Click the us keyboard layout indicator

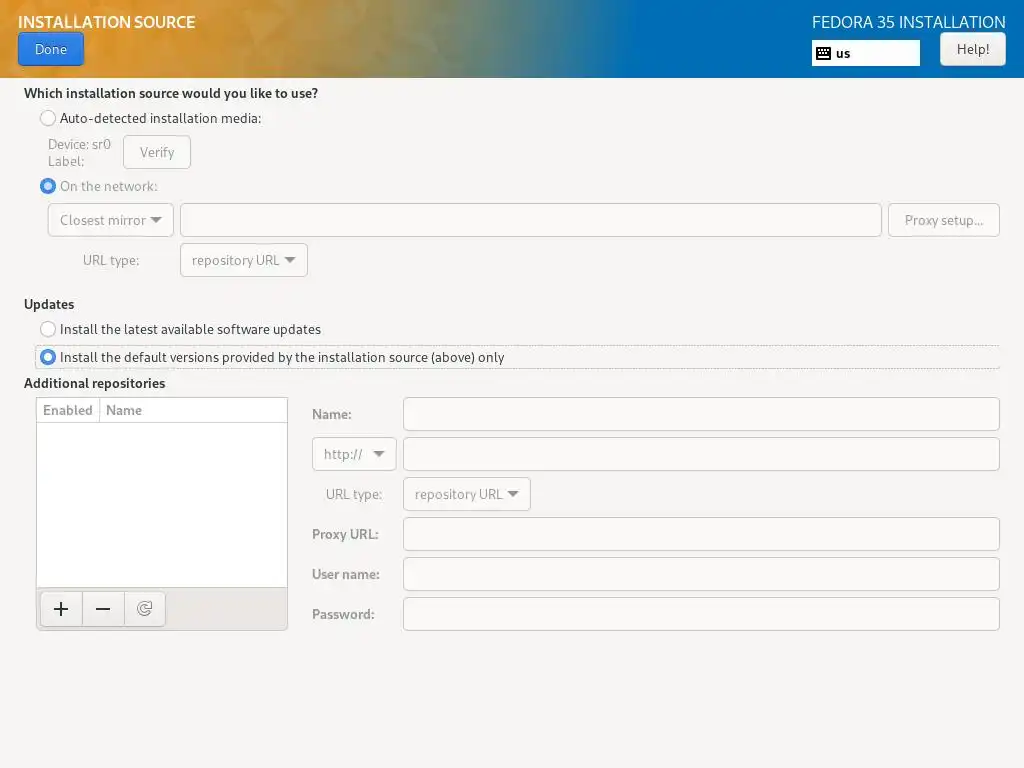[x=866, y=54]
